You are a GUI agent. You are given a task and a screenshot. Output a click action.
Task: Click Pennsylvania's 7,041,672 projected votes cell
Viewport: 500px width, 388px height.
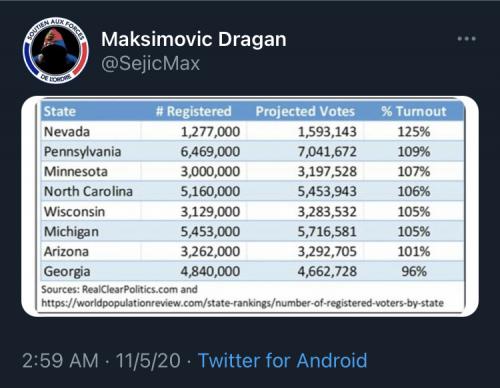click(x=327, y=152)
